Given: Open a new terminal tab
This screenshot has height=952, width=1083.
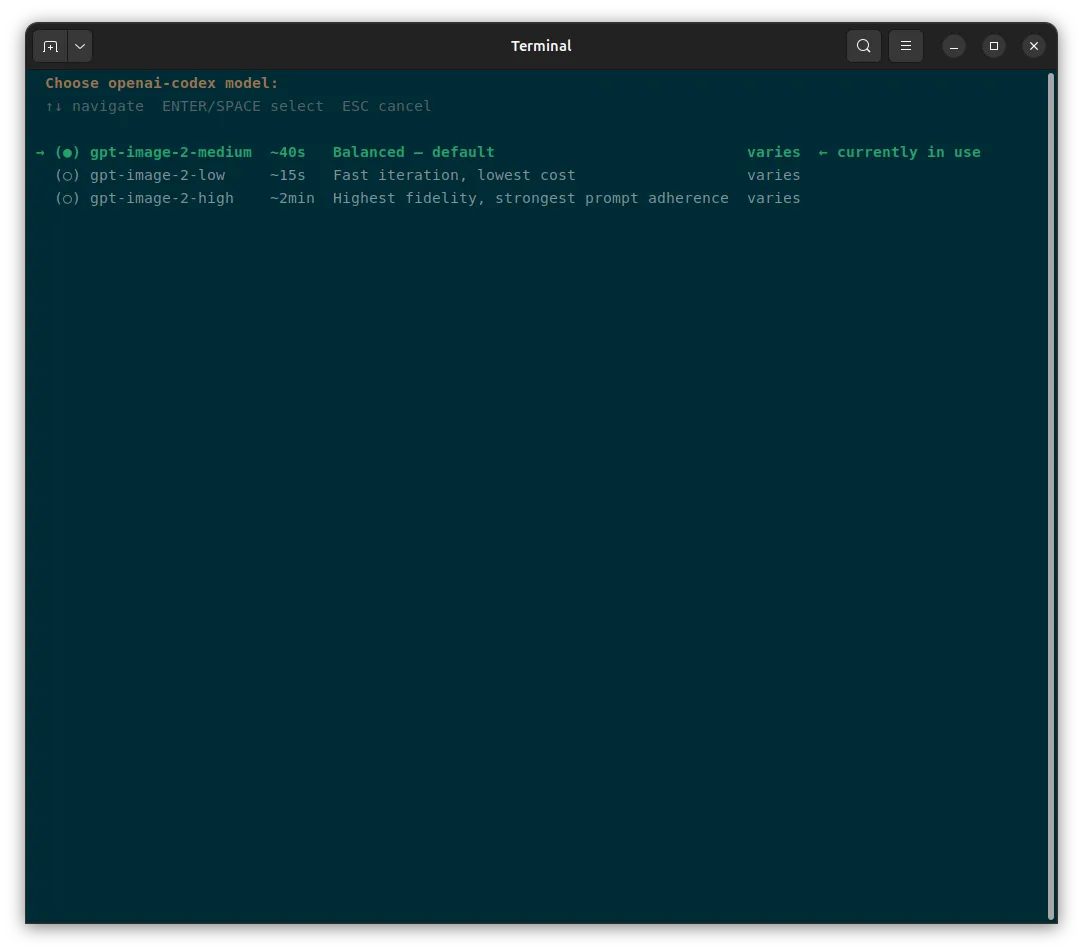Looking at the screenshot, I should [50, 46].
